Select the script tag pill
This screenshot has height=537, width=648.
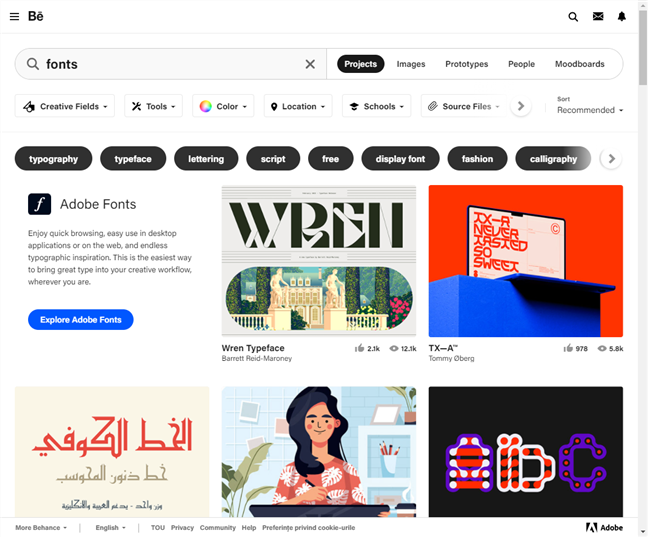tap(273, 159)
